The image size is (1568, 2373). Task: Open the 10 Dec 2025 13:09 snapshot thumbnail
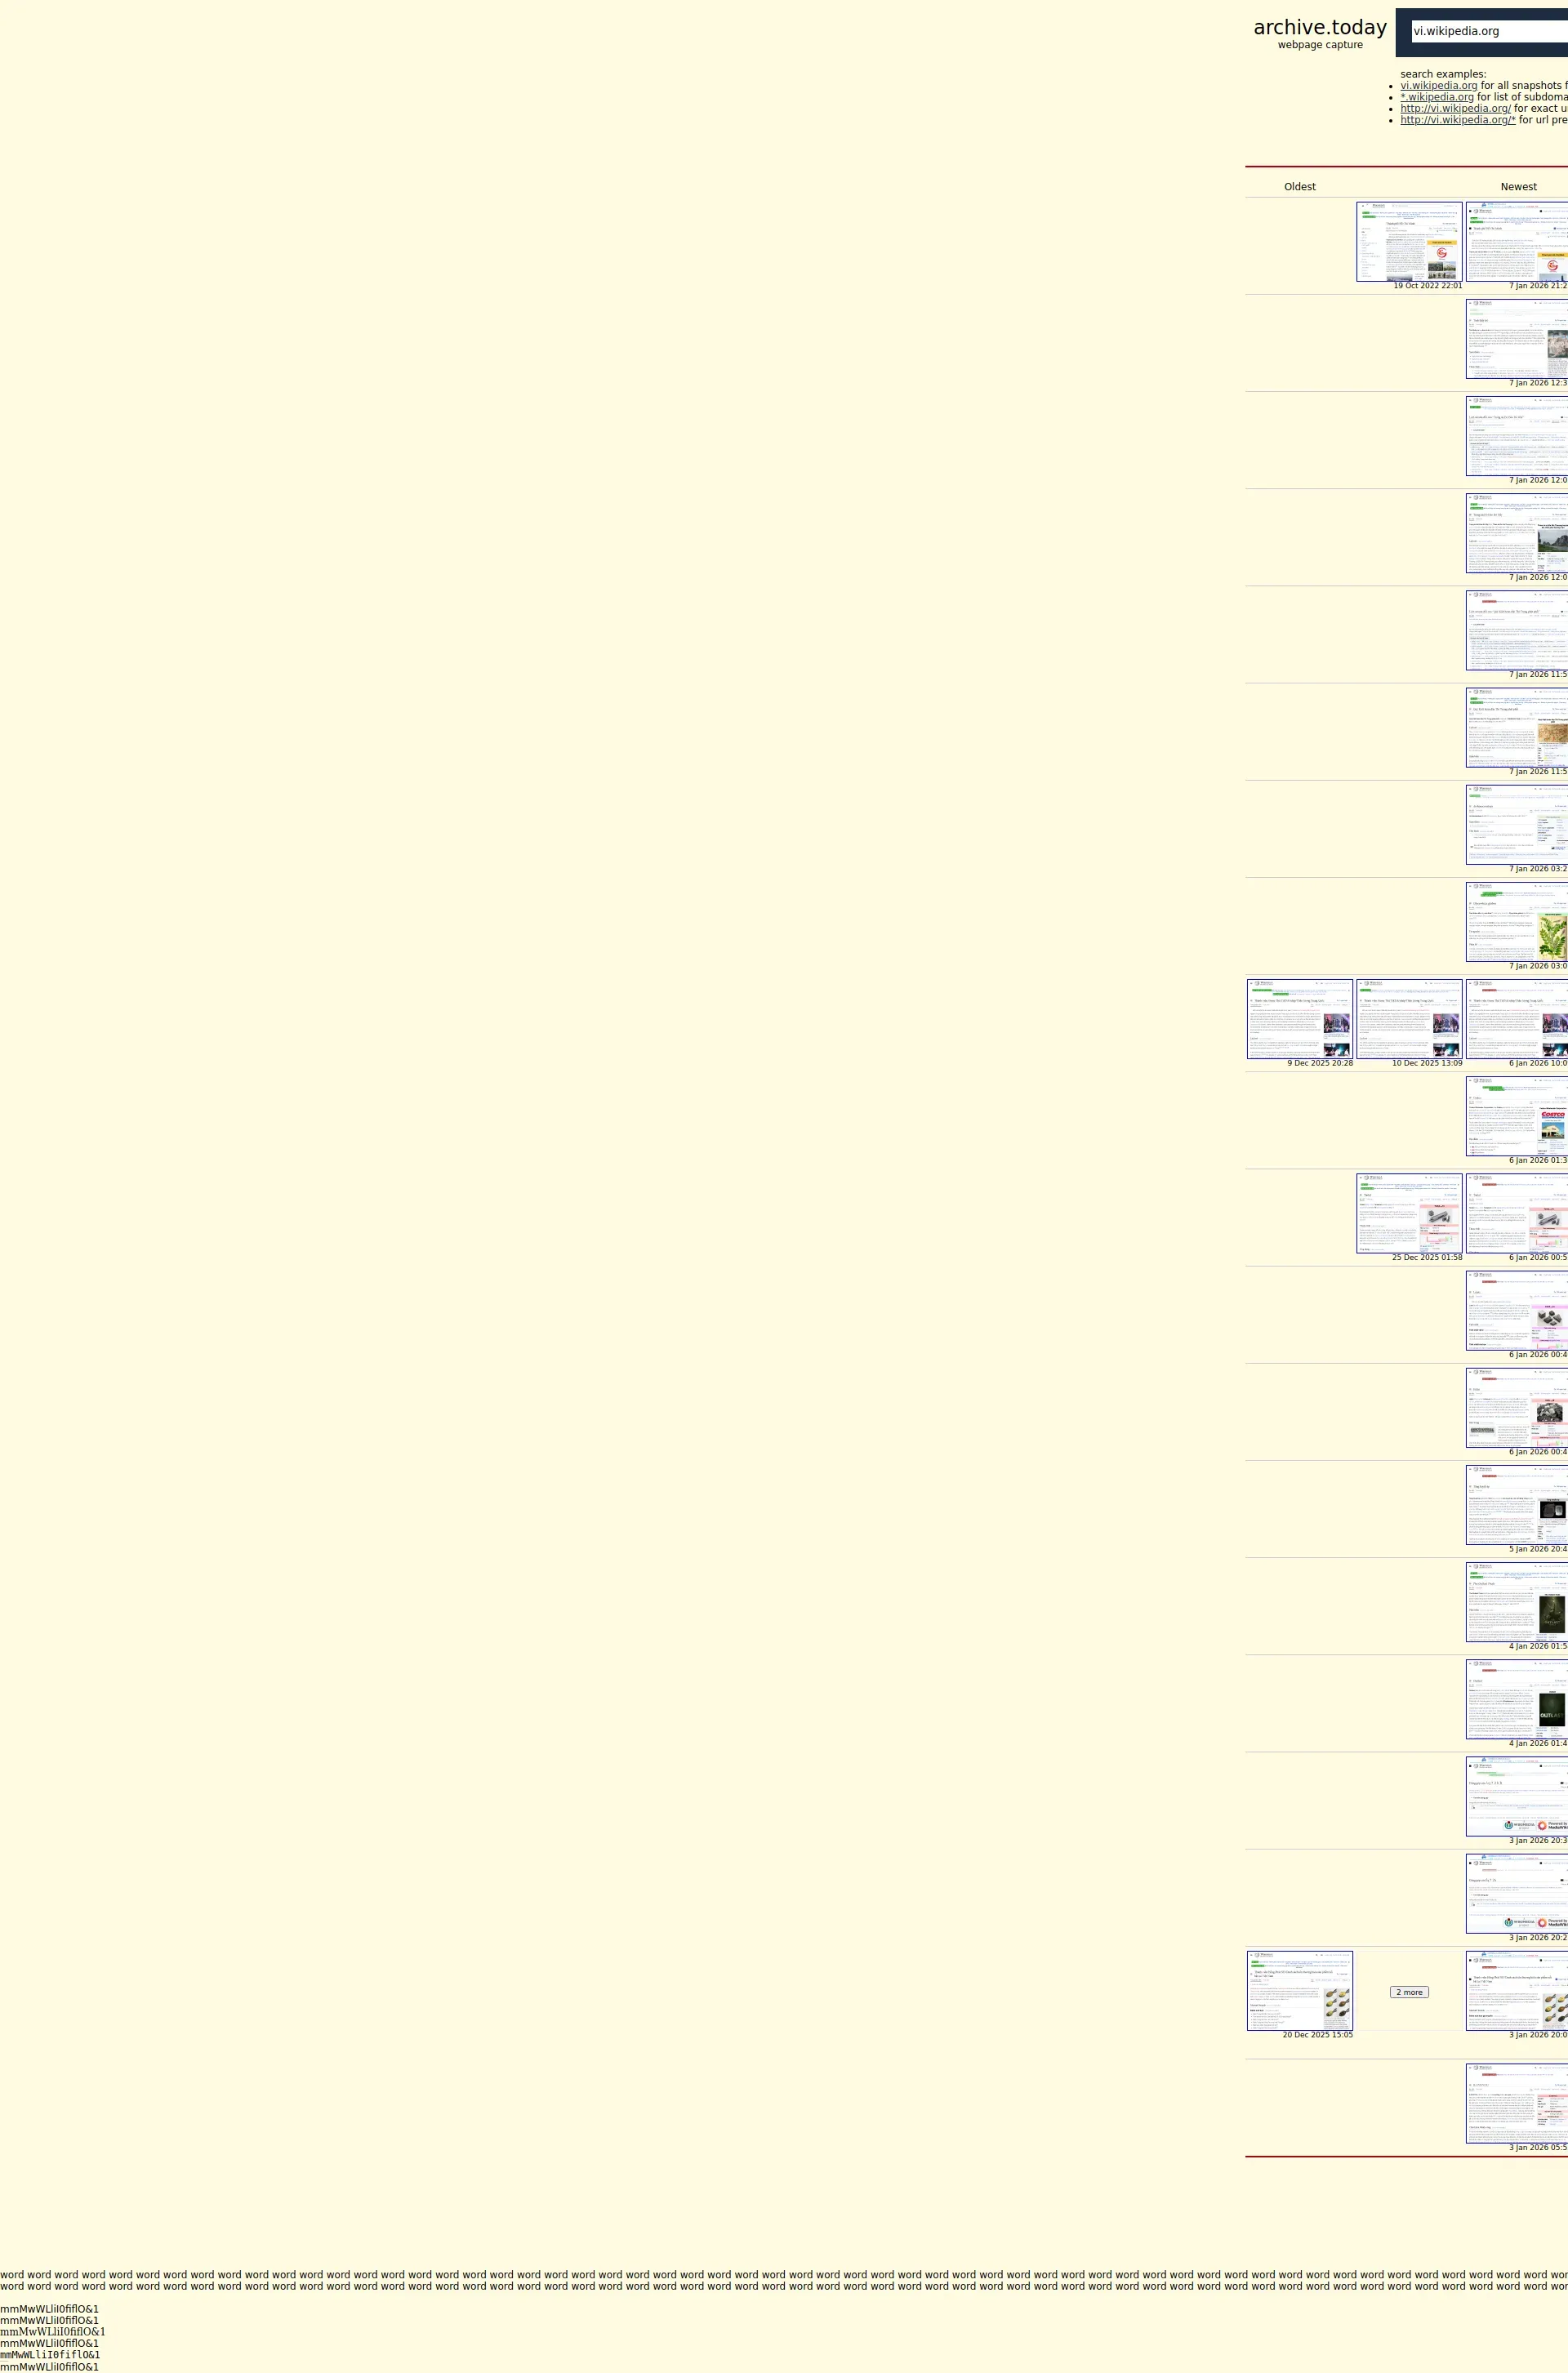1408,1019
